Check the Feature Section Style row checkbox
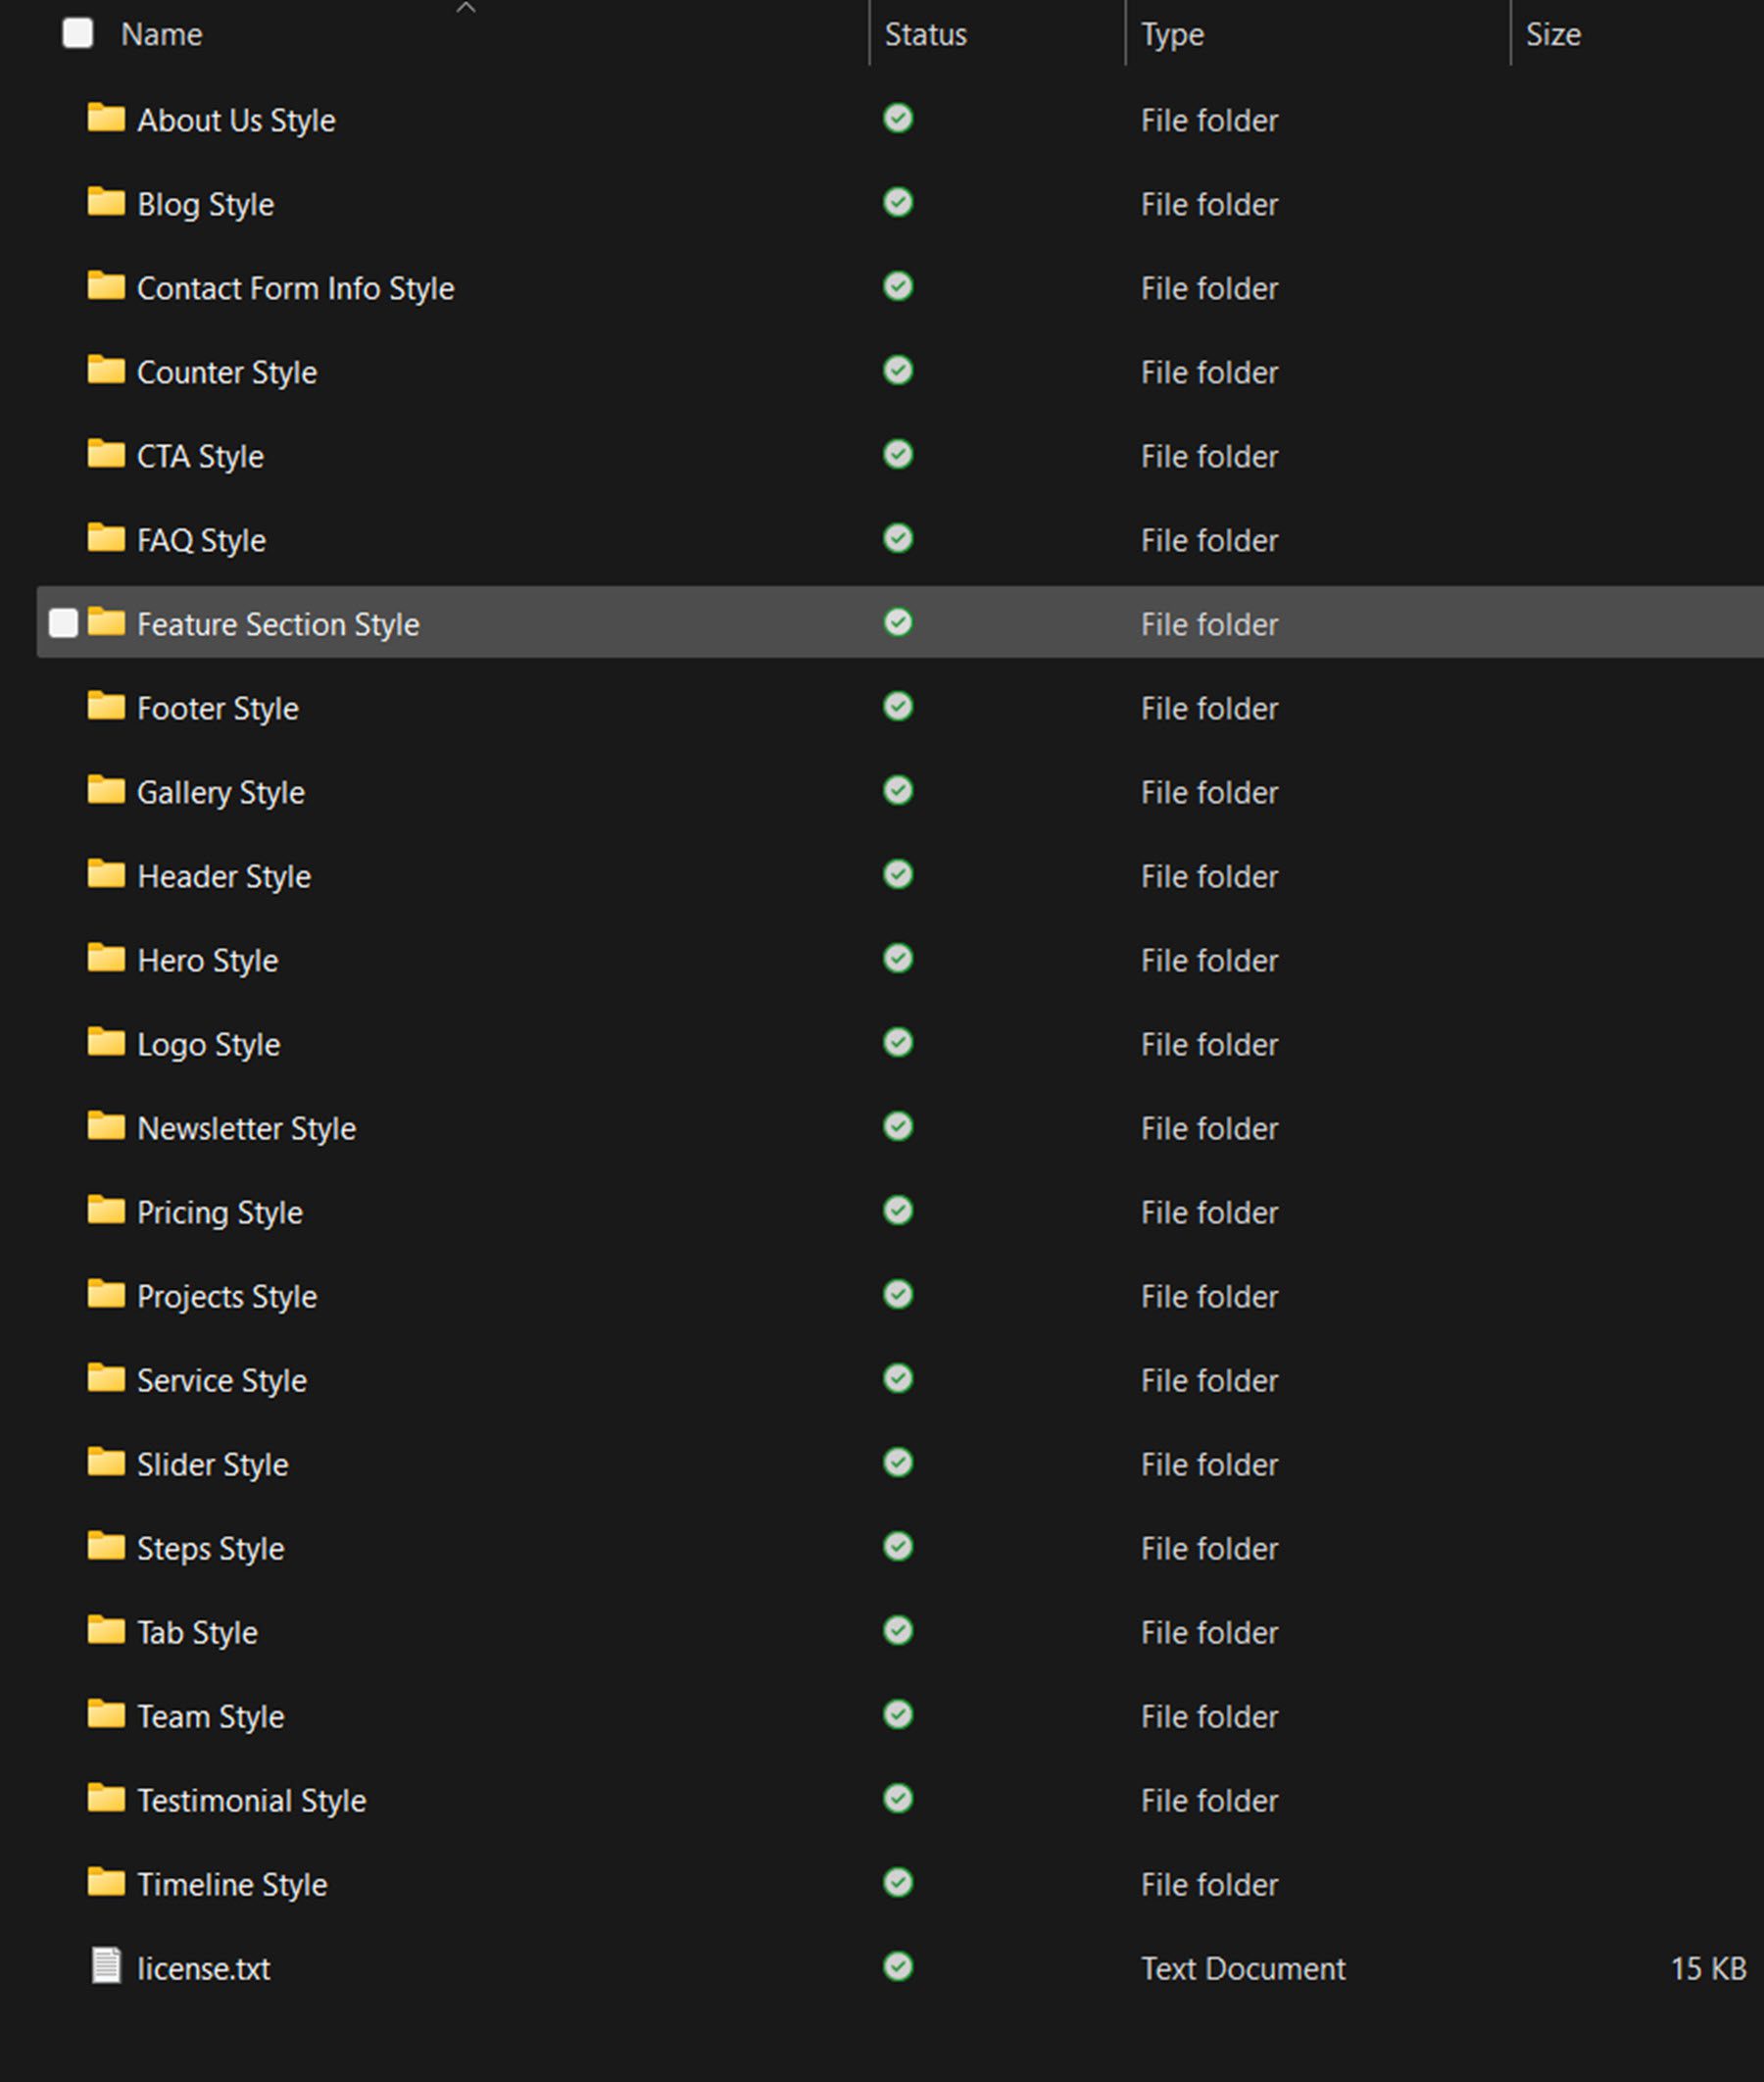 coord(64,623)
